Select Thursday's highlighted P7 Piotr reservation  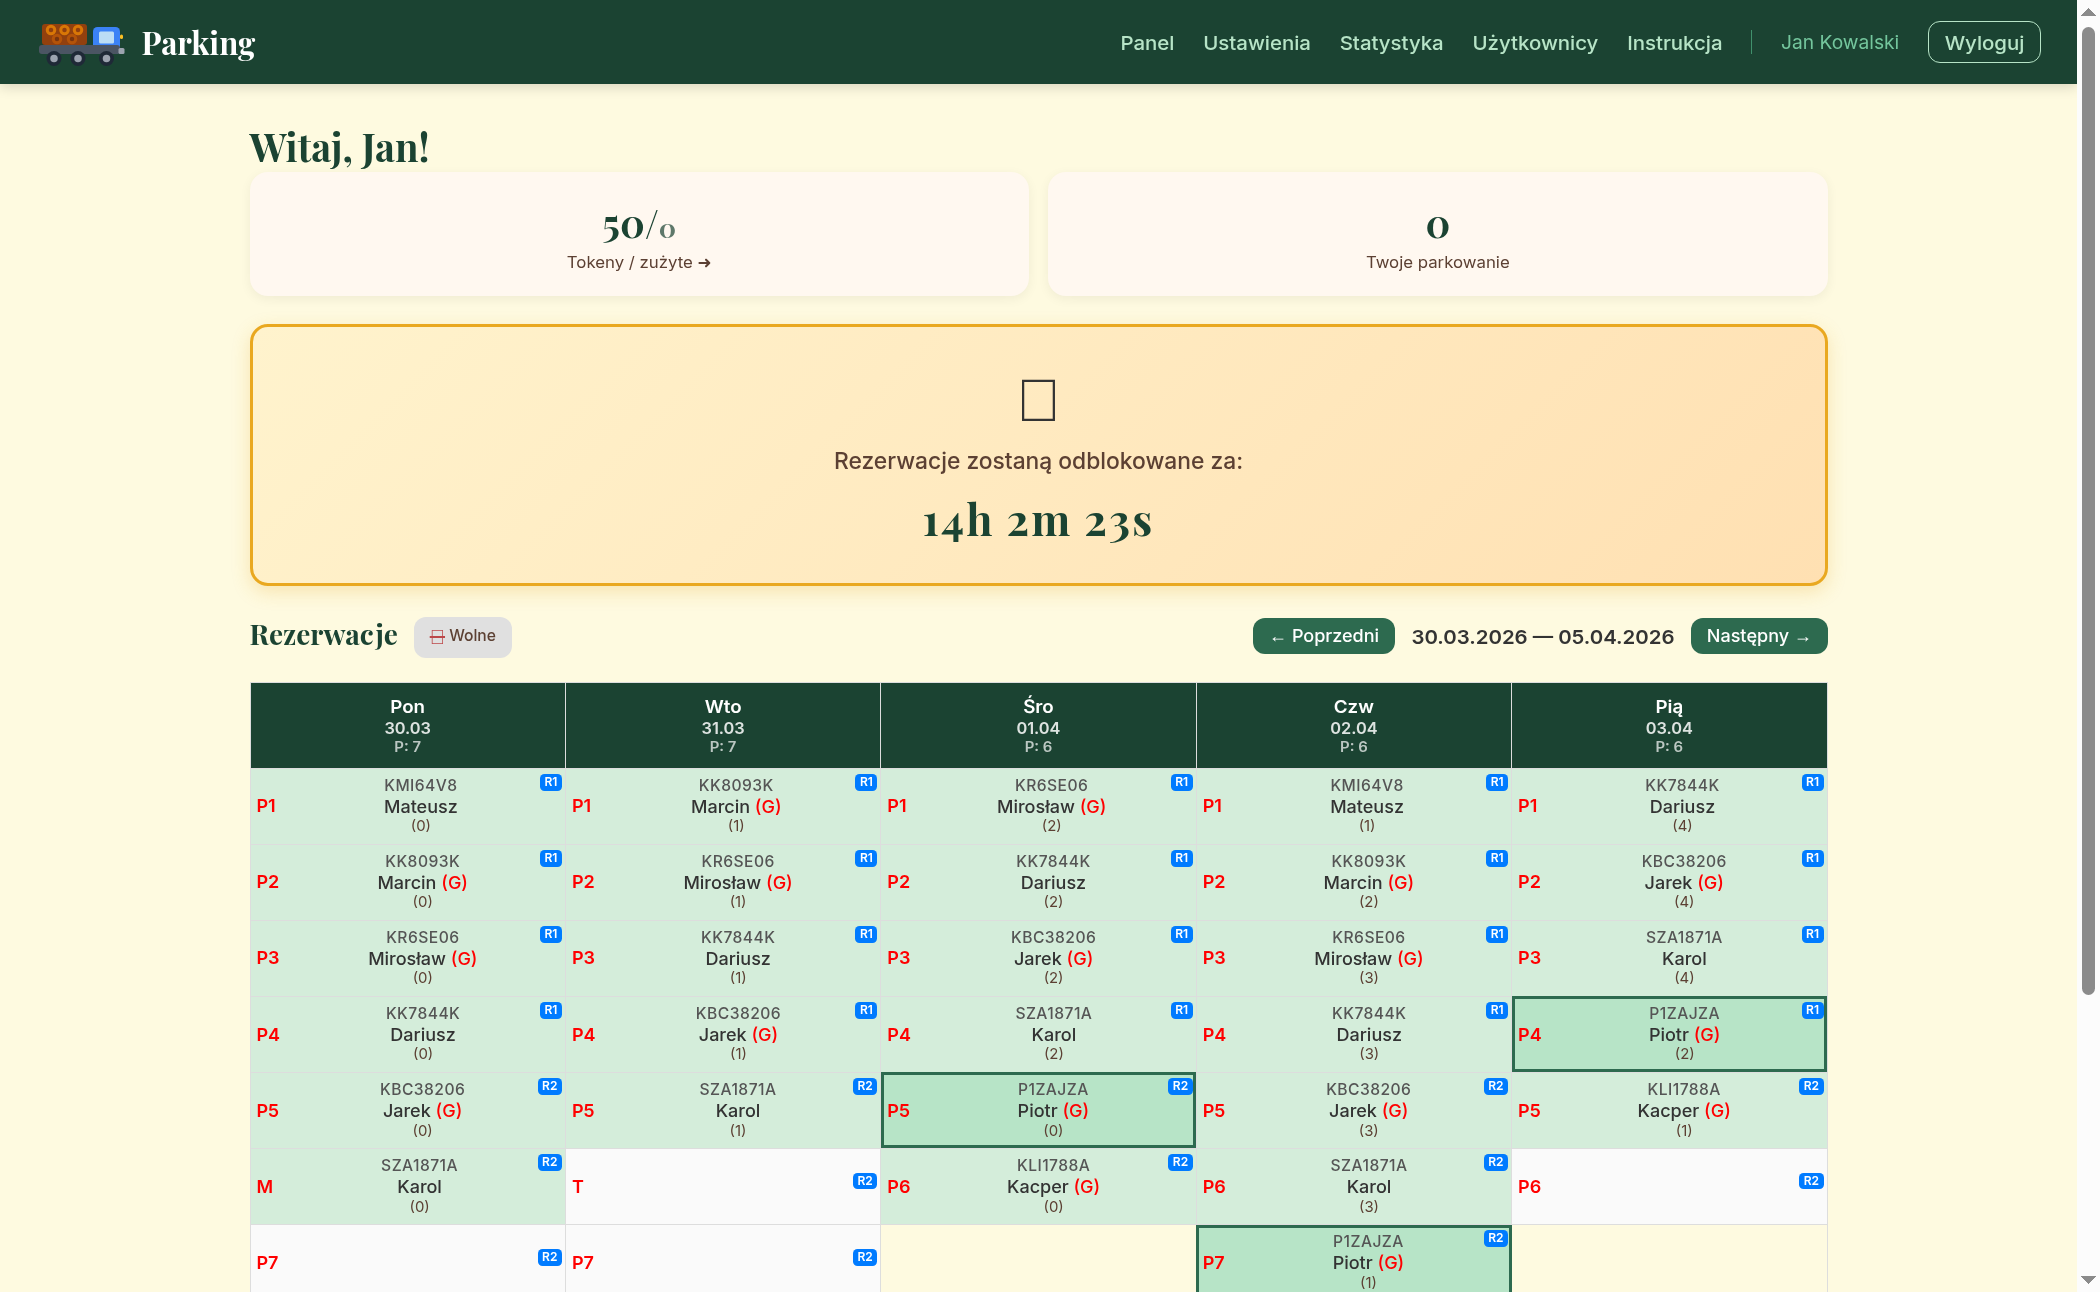tap(1352, 1260)
